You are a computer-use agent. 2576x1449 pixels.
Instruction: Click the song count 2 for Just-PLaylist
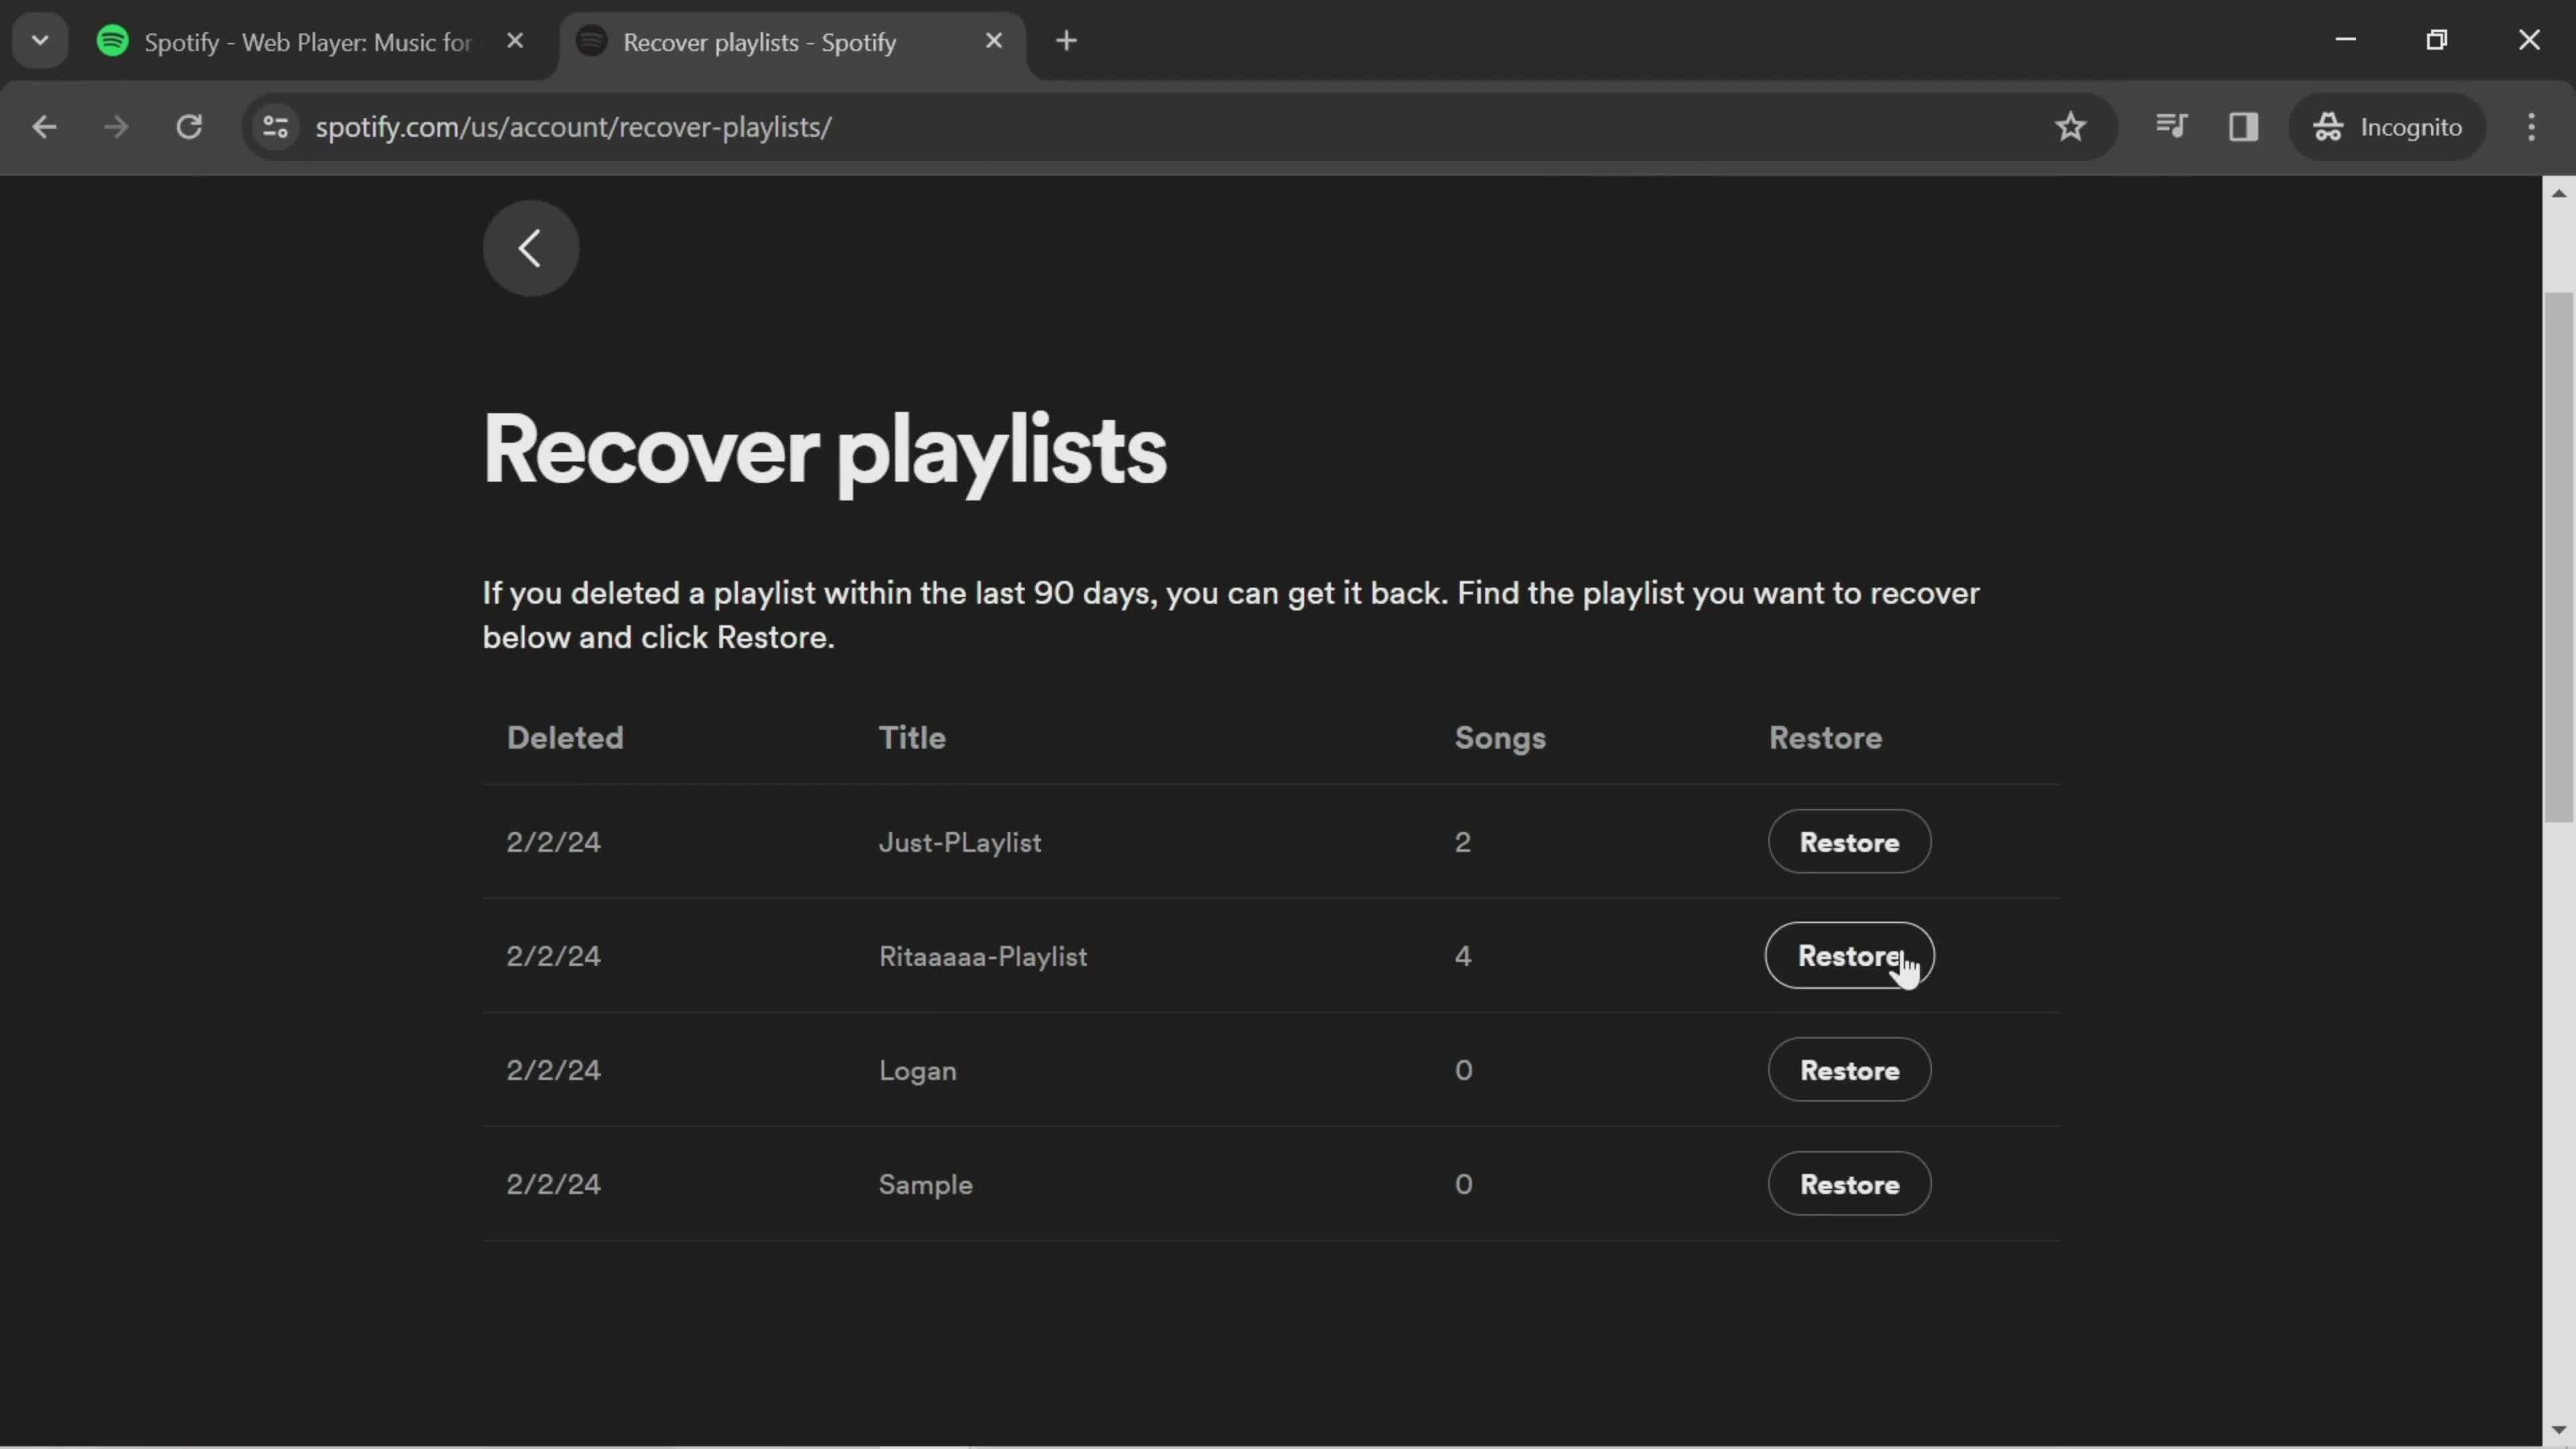1463,843
